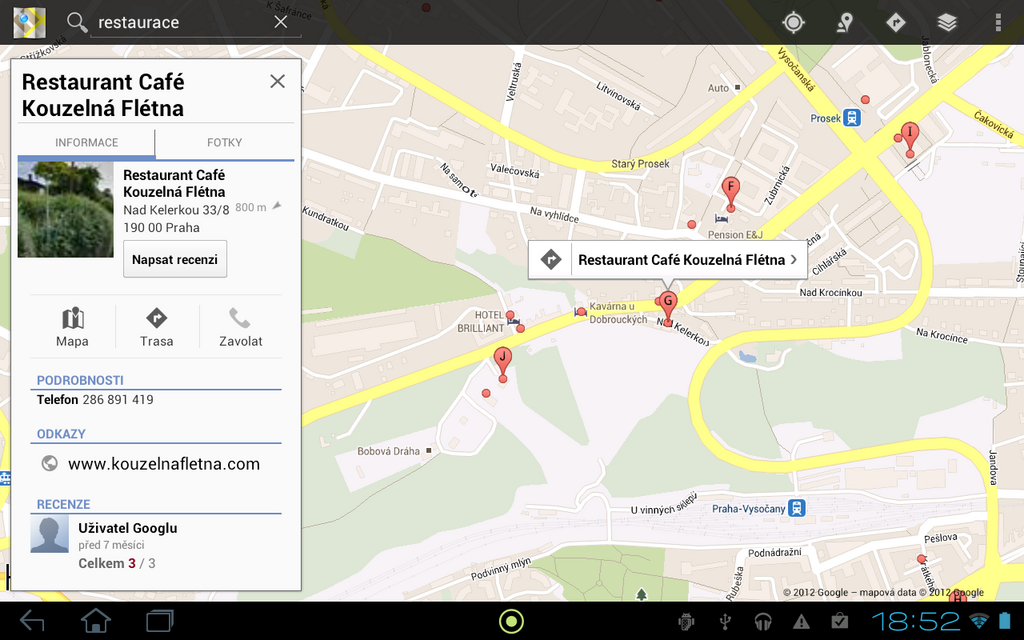
Task: Show the restaurant on Mapa
Action: pyautogui.click(x=72, y=327)
